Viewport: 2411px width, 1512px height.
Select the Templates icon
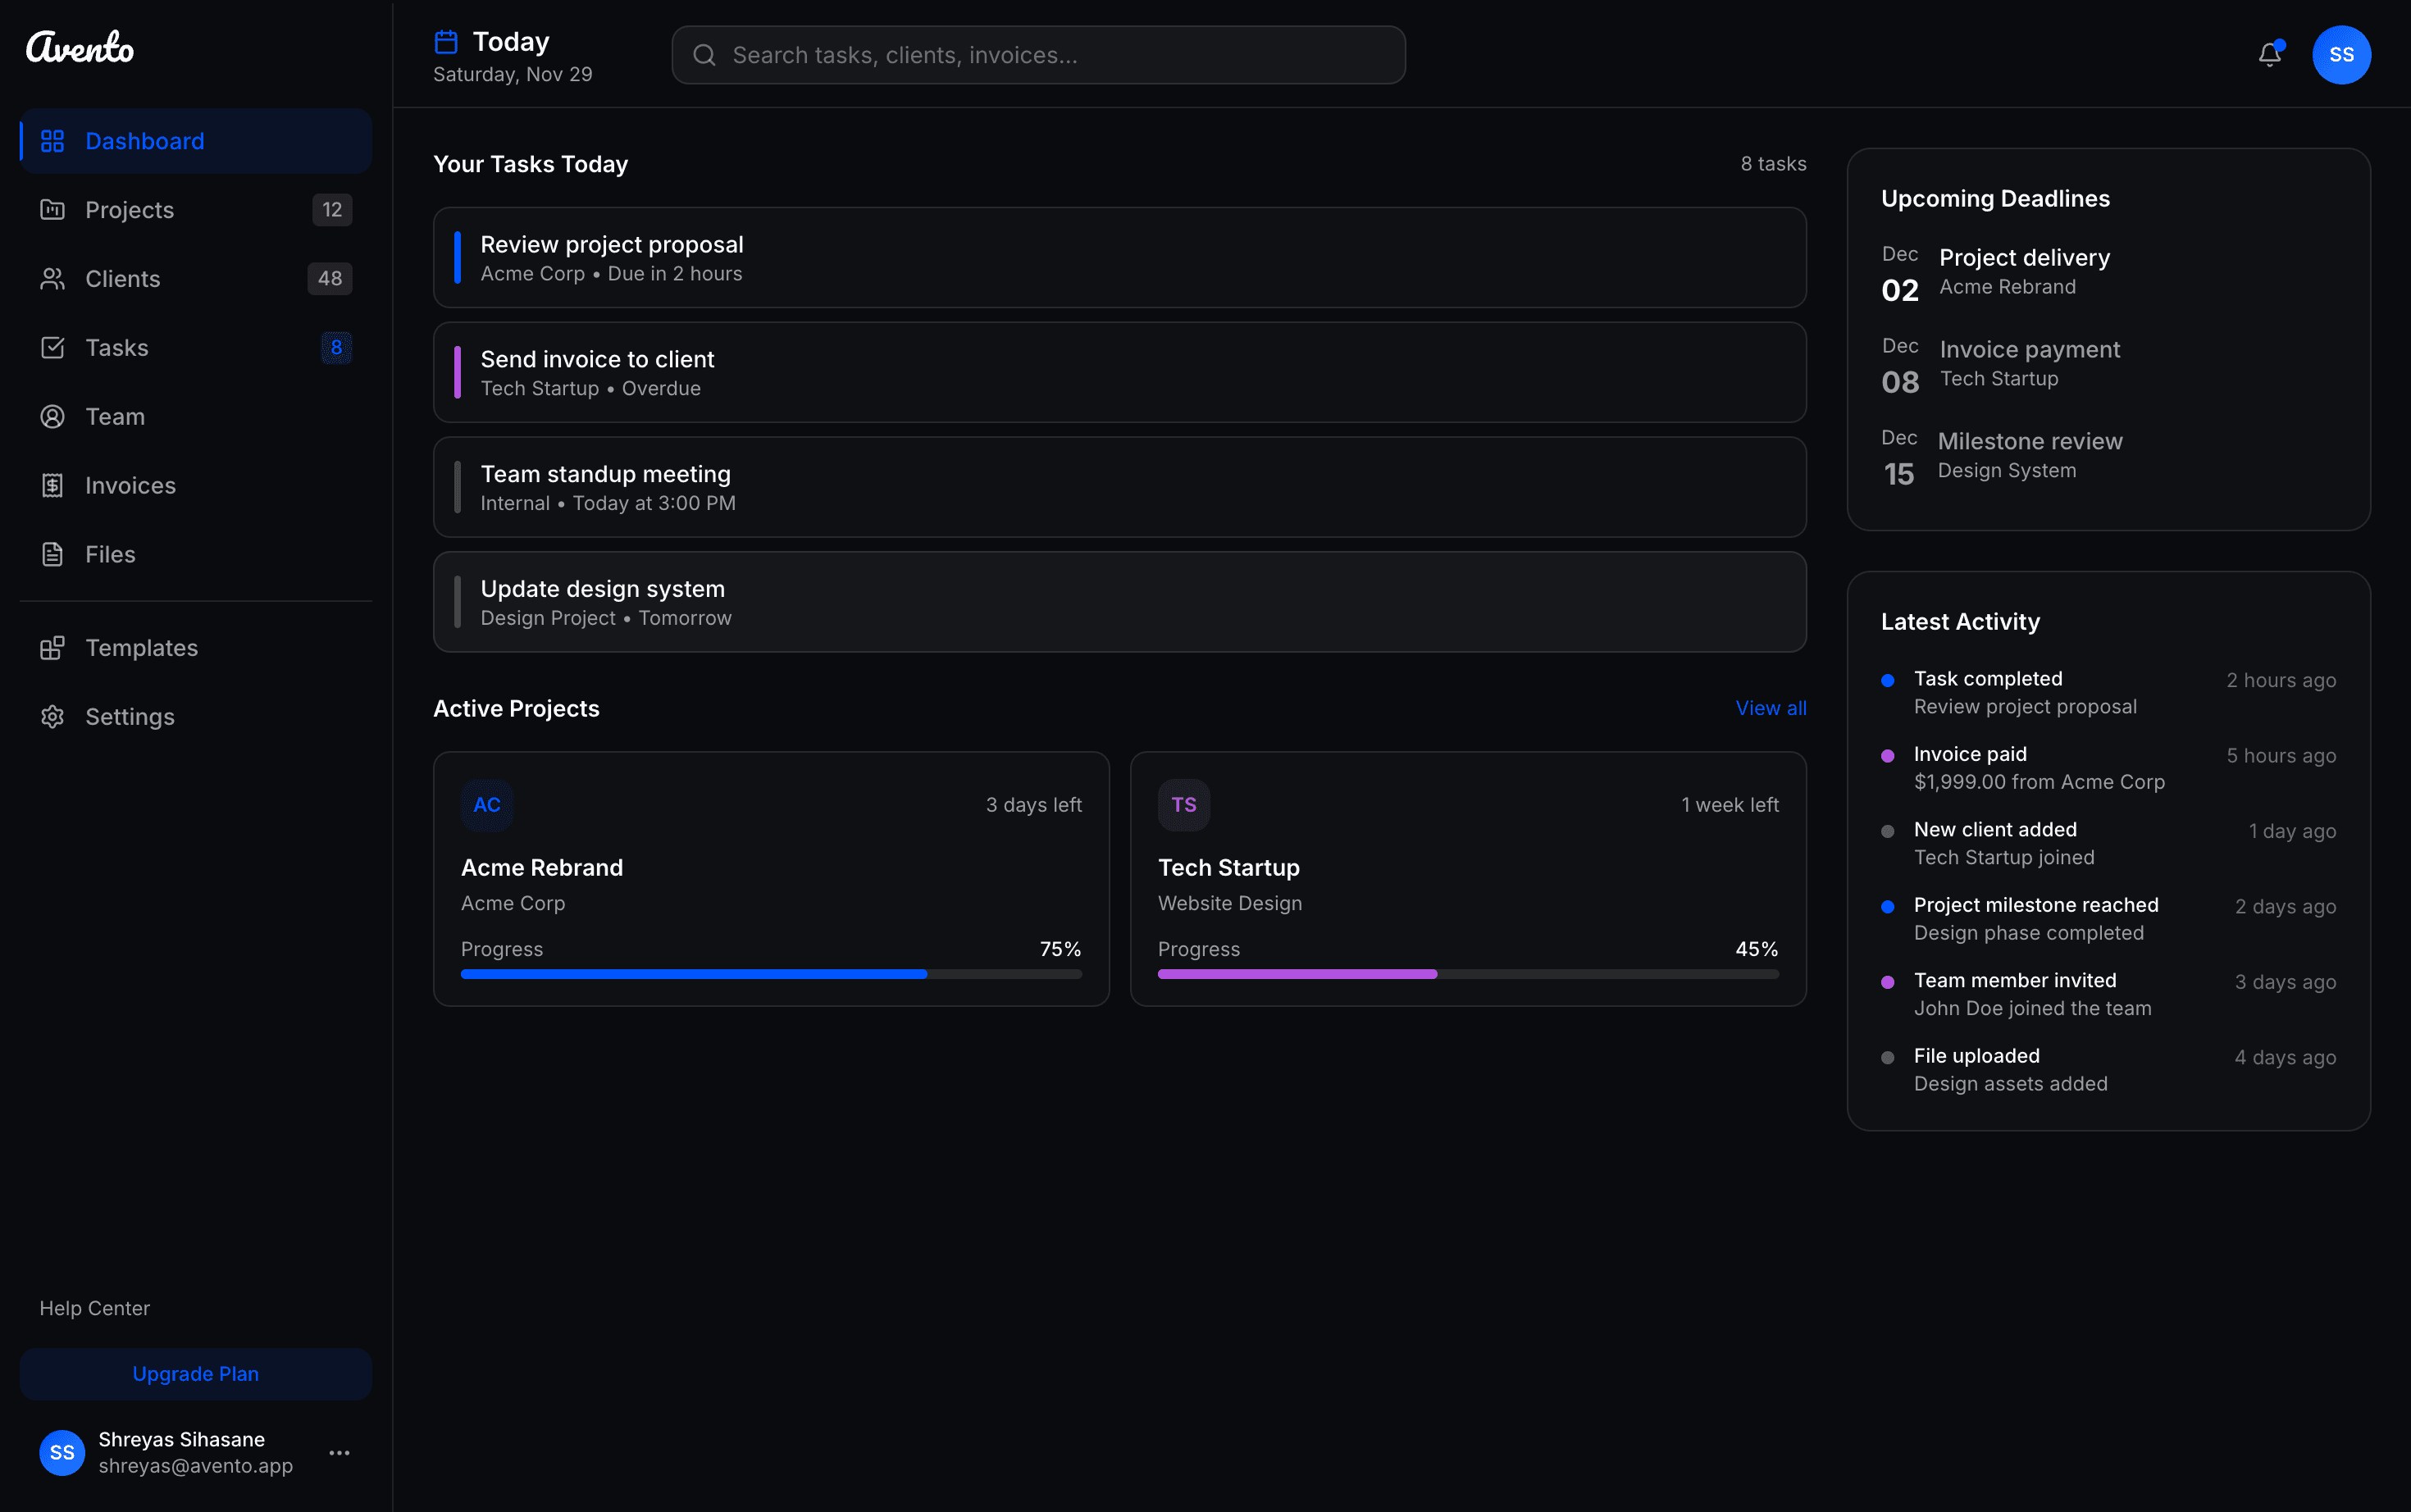(x=54, y=648)
